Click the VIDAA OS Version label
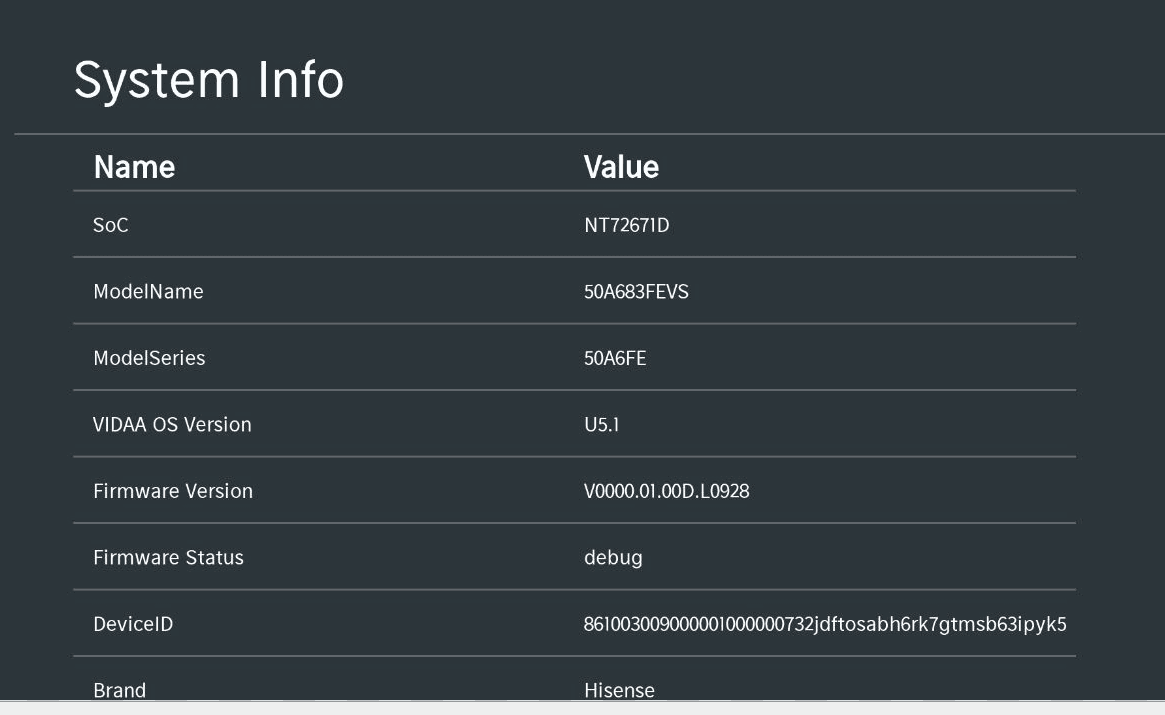The height and width of the screenshot is (715, 1165). click(x=172, y=424)
